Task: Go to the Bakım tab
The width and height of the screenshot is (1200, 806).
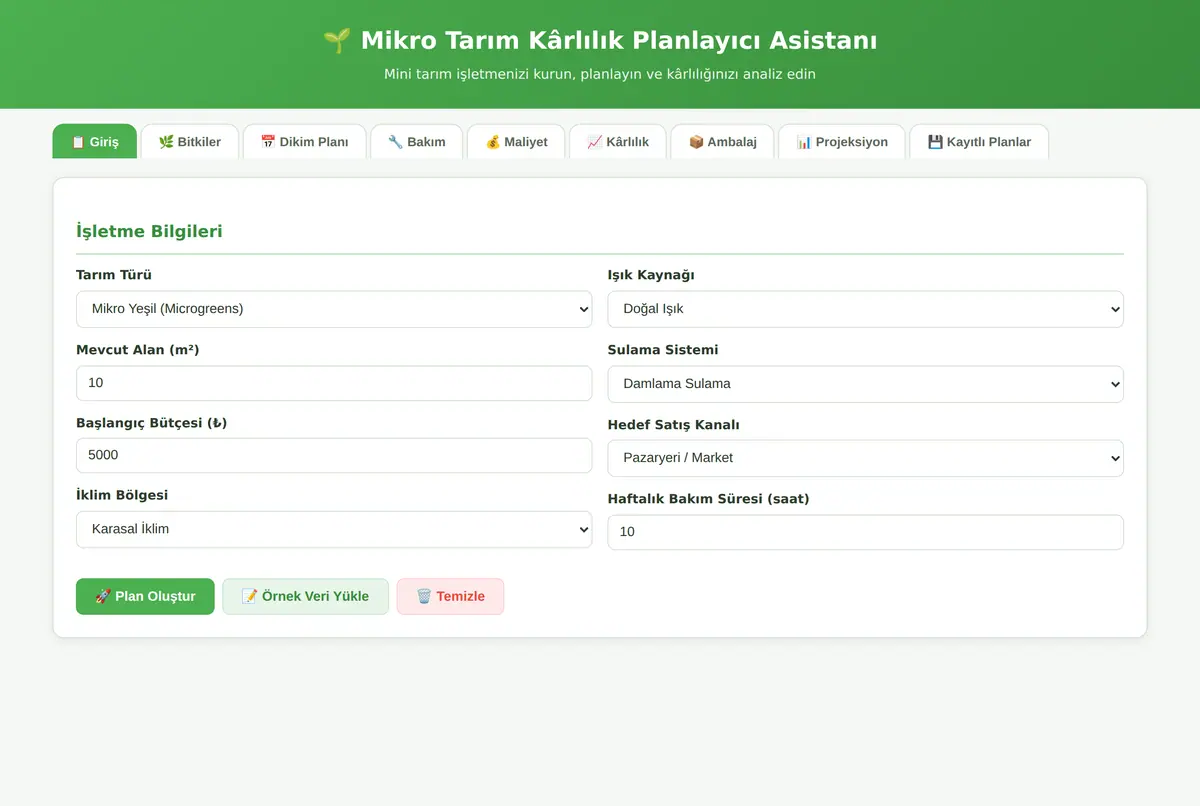Action: [417, 141]
